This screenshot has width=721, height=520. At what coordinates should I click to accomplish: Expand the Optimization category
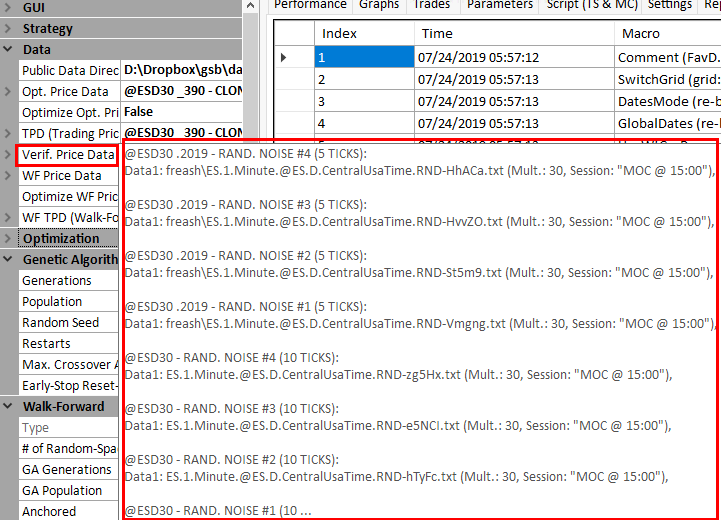[x=9, y=239]
